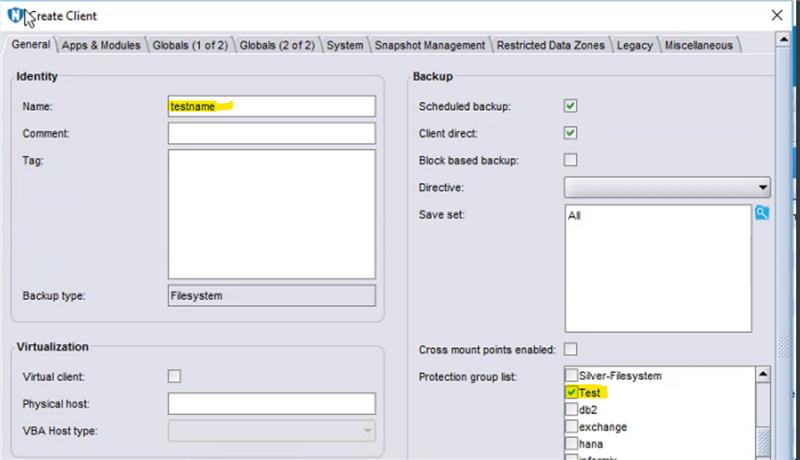The height and width of the screenshot is (460, 800).
Task: Enable Cross mount points checkbox
Action: [x=570, y=349]
